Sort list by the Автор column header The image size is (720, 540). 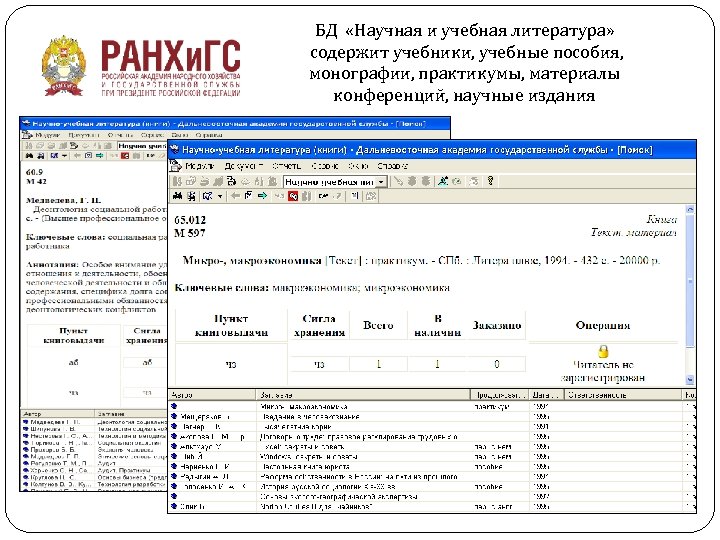212,395
